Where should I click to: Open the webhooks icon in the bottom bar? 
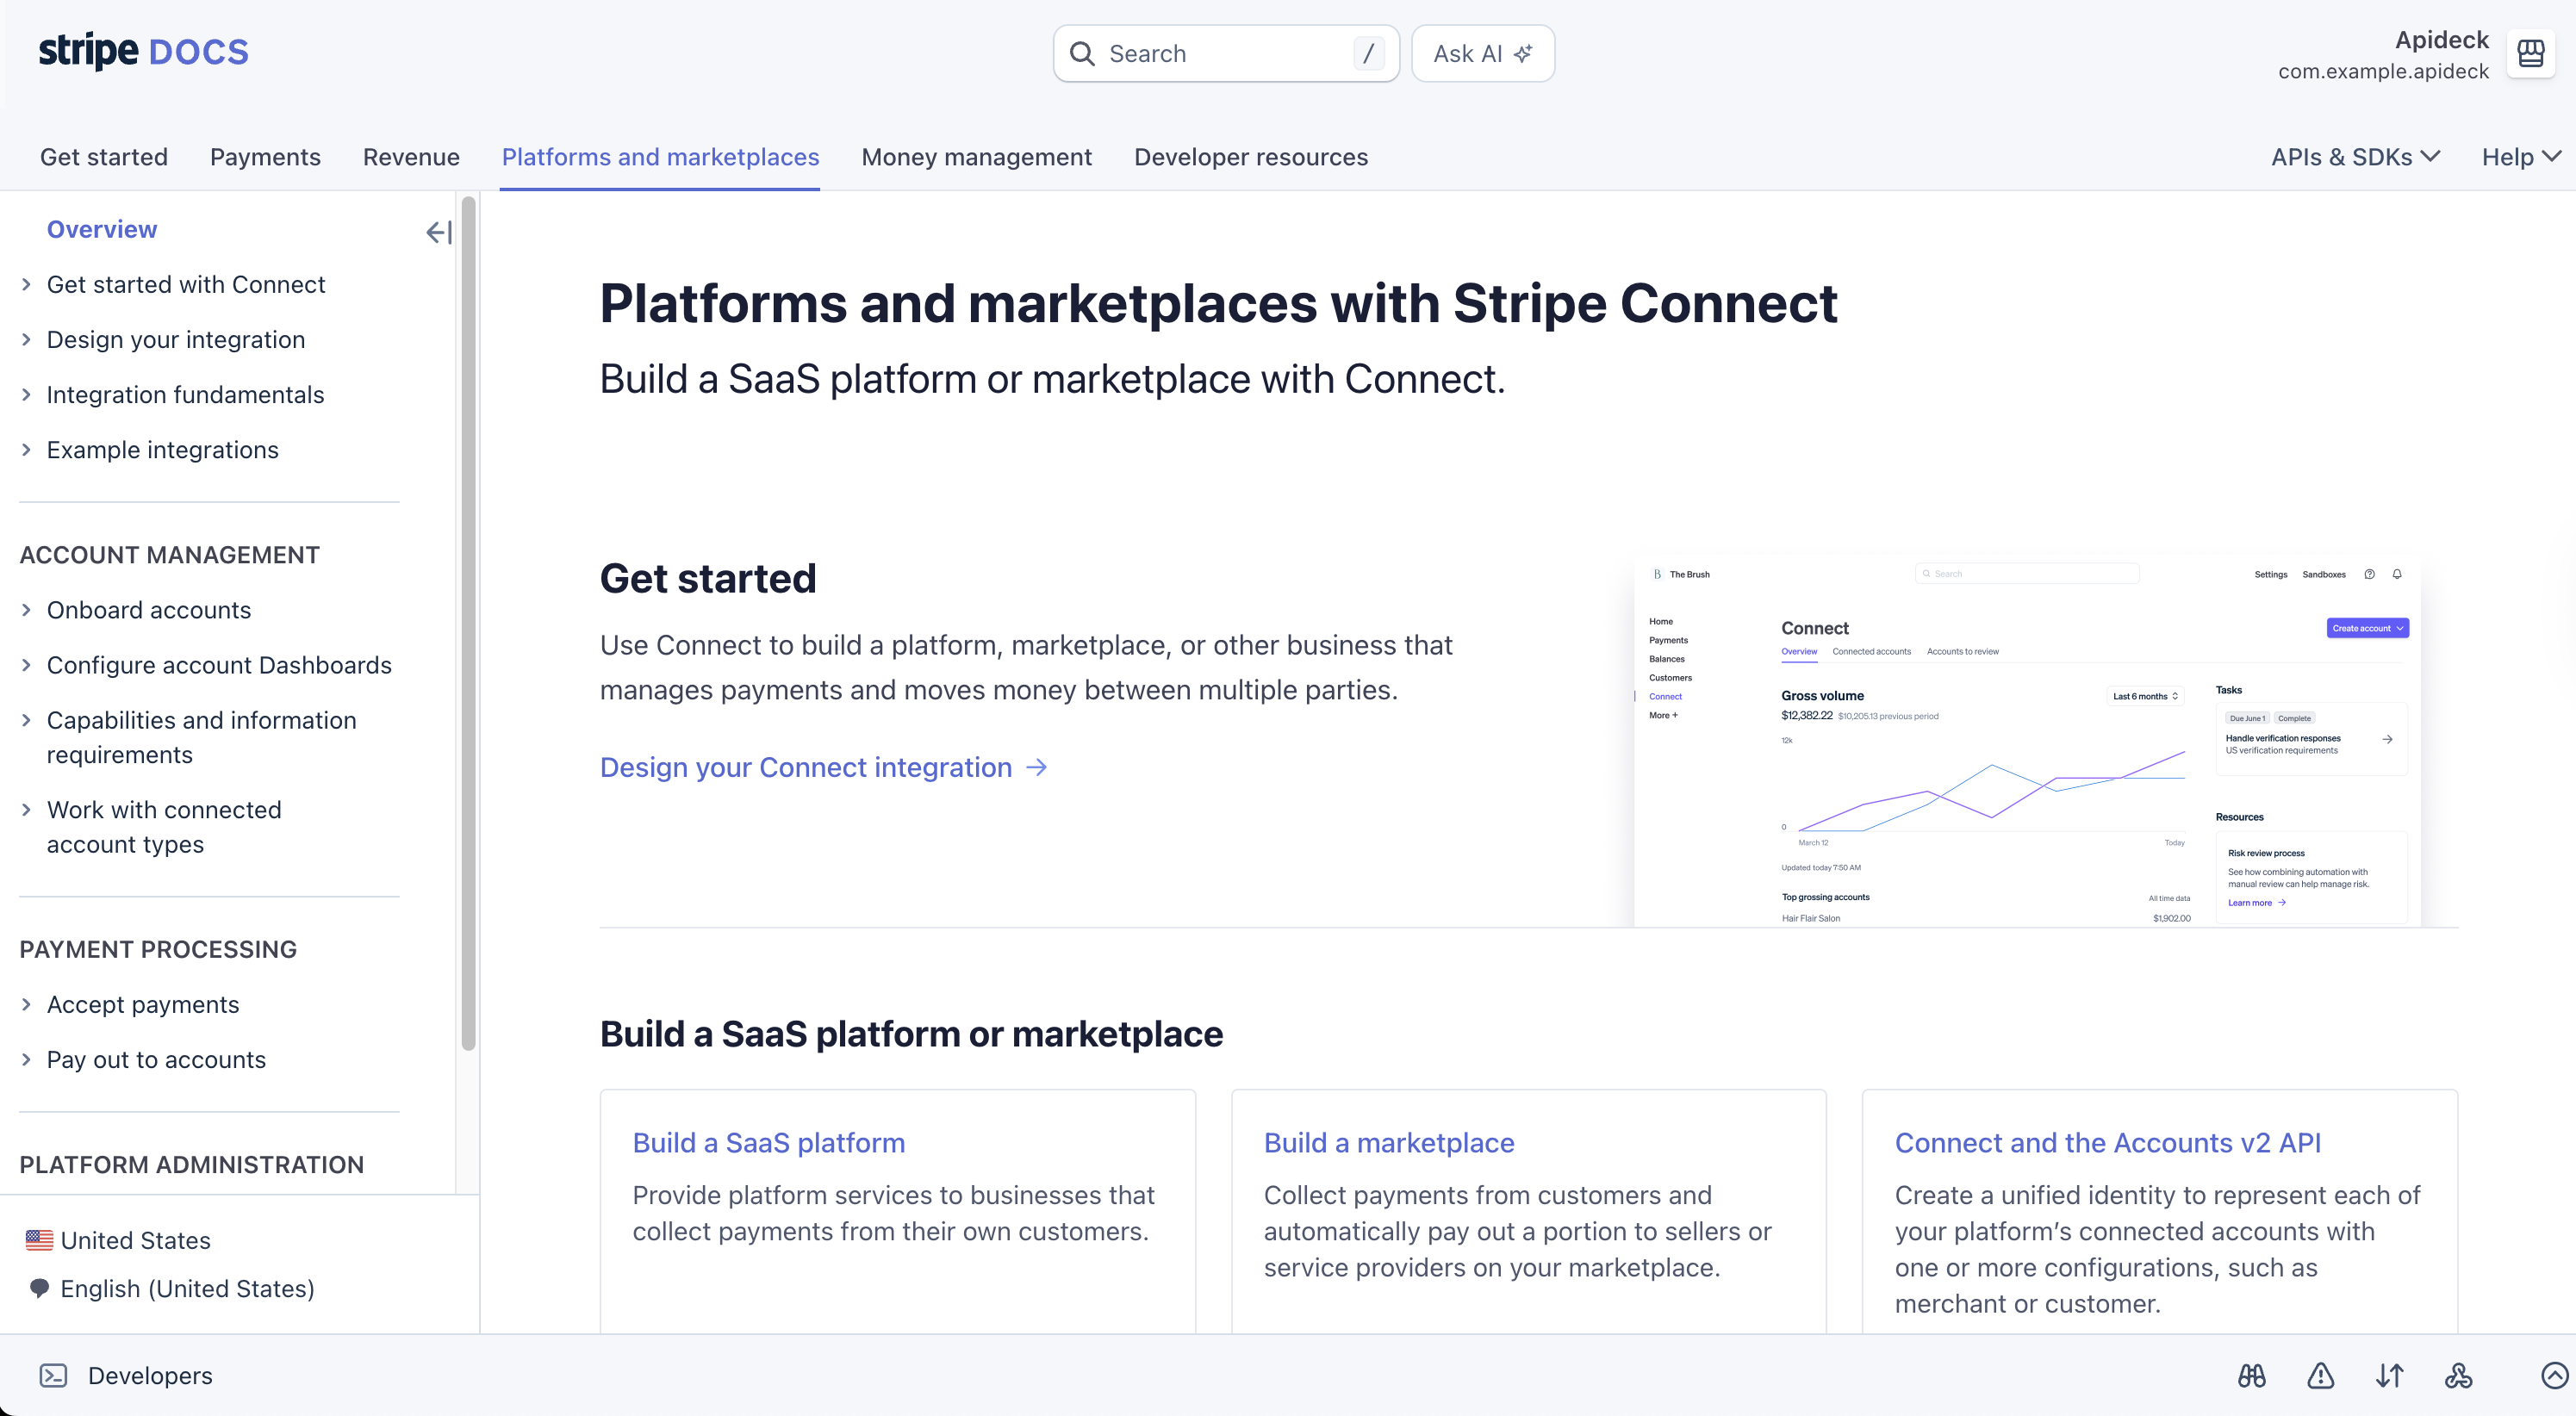(x=2460, y=1376)
